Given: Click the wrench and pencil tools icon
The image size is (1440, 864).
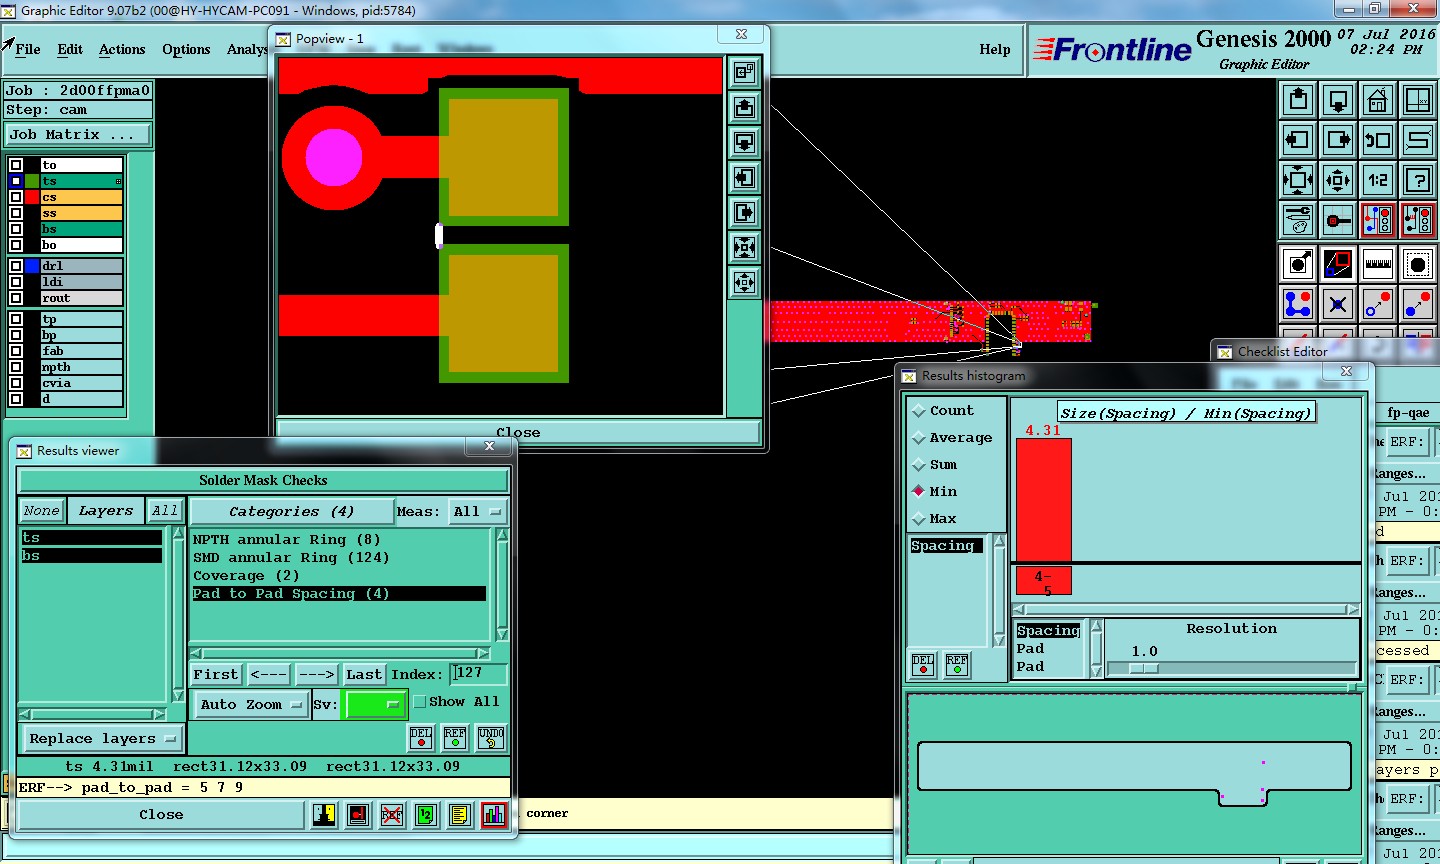Looking at the screenshot, I should (1298, 220).
